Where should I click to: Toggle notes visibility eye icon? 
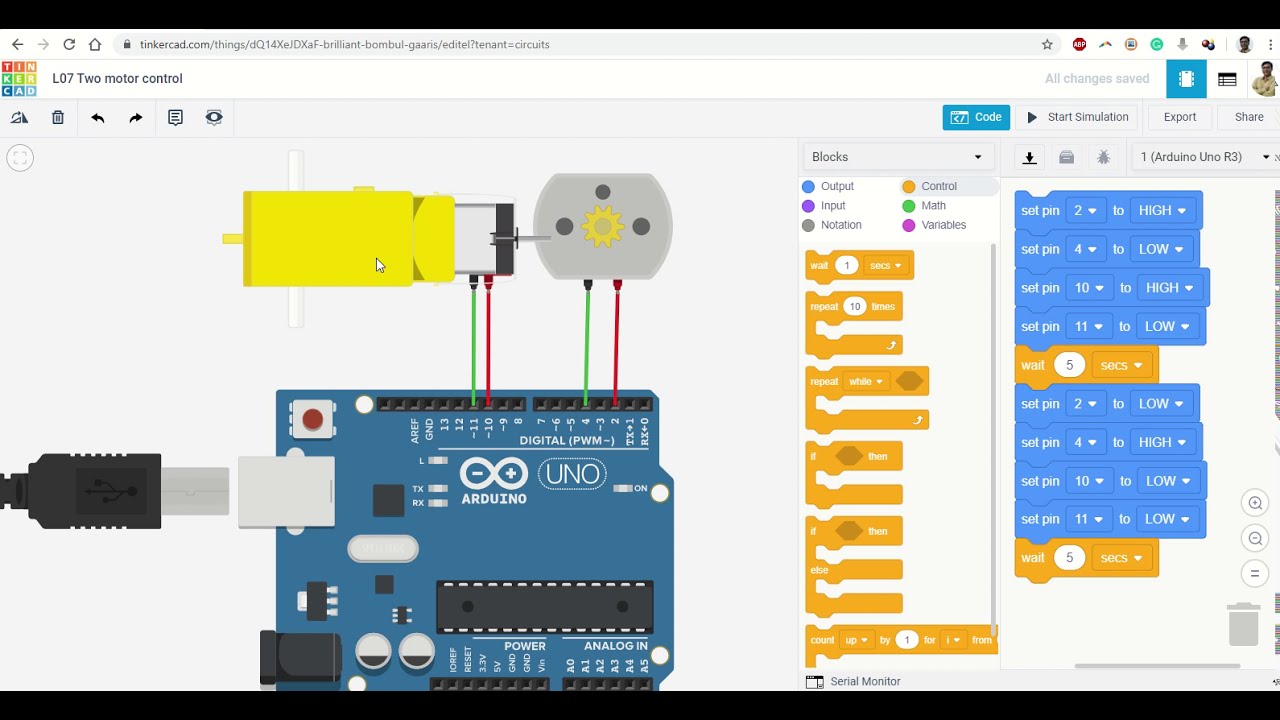click(x=214, y=118)
